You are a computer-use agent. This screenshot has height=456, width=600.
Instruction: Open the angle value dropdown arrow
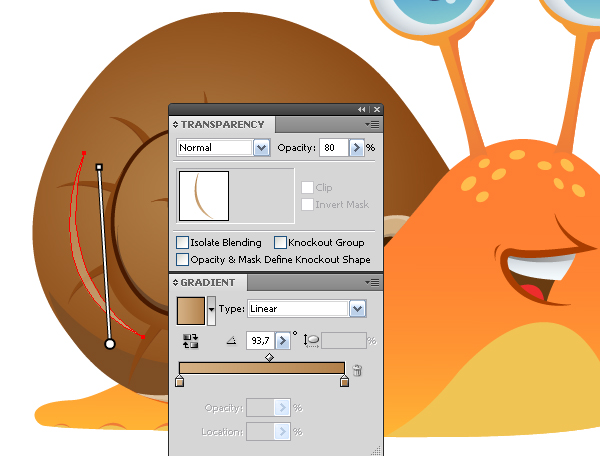(283, 340)
